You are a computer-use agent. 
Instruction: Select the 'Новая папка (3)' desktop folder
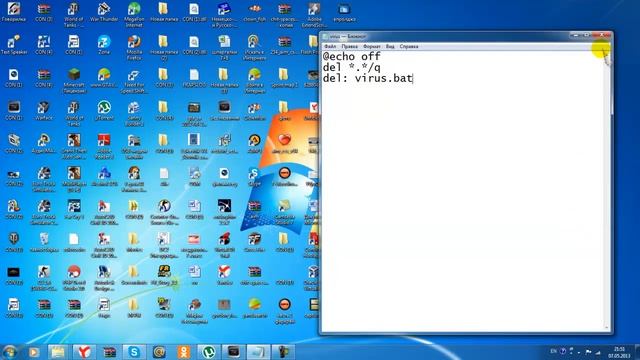pyautogui.click(x=224, y=81)
